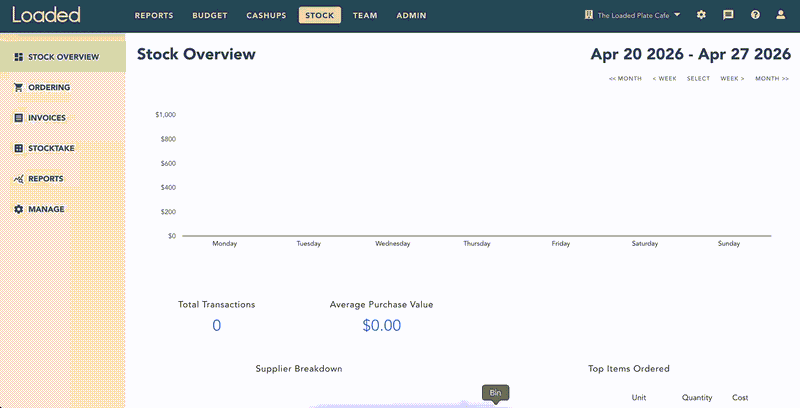Click the Total Transactions value 0
The image size is (800, 408).
(x=216, y=325)
